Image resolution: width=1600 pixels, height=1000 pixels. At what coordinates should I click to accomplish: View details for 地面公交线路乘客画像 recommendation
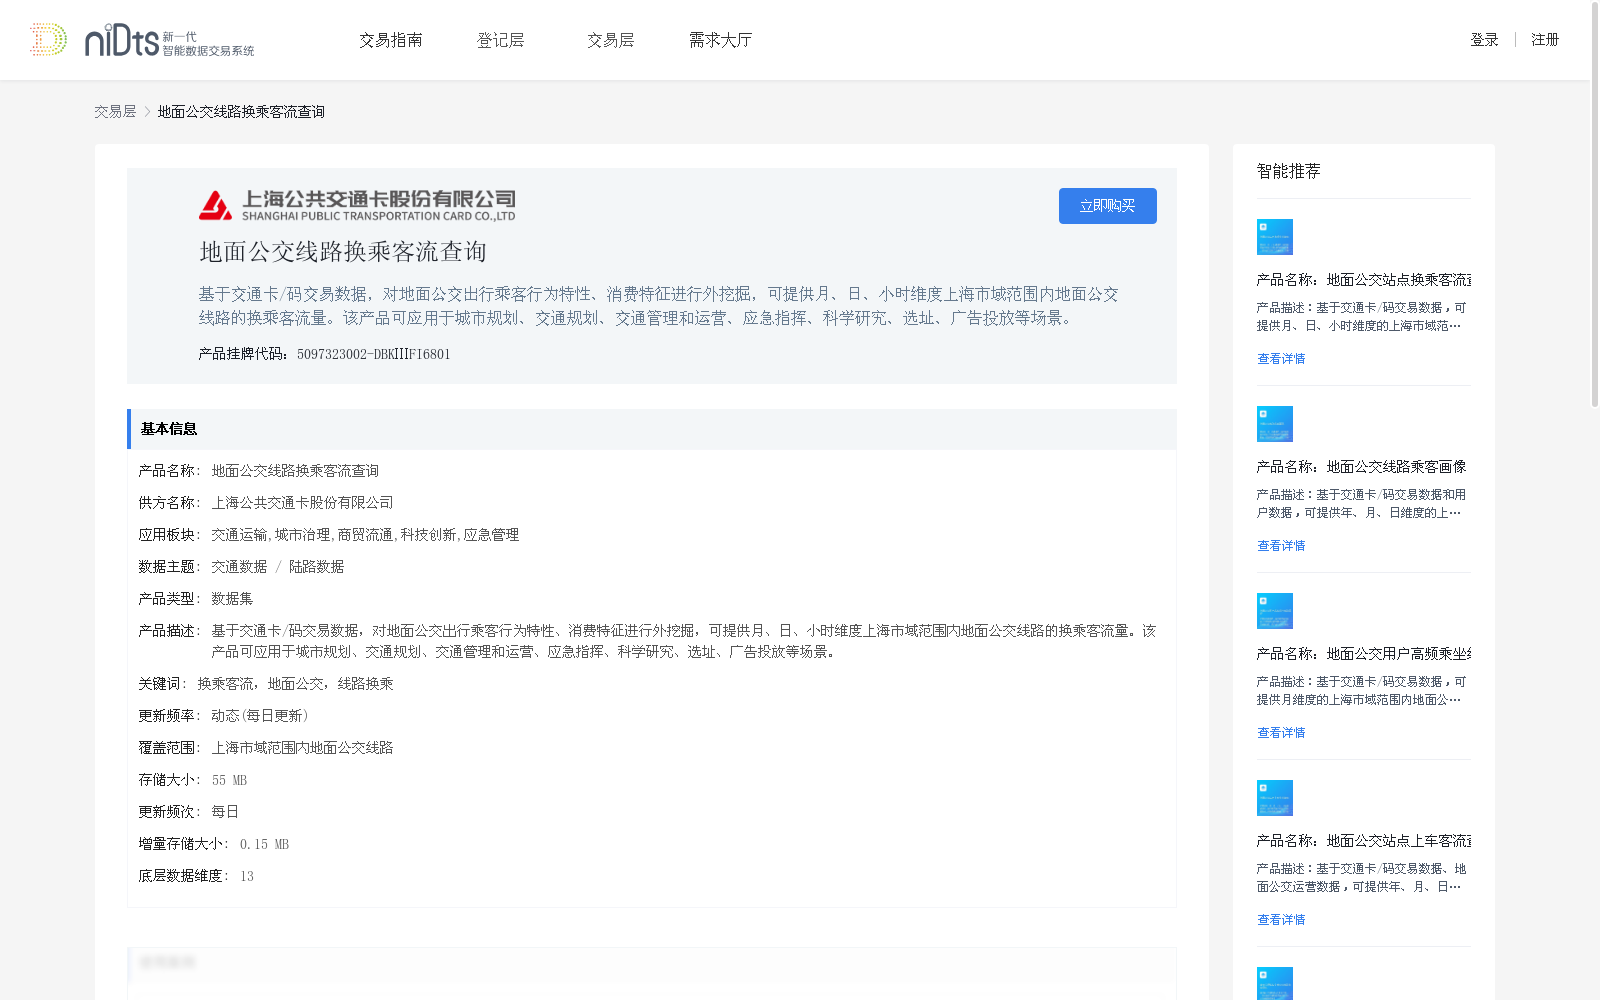(1281, 546)
